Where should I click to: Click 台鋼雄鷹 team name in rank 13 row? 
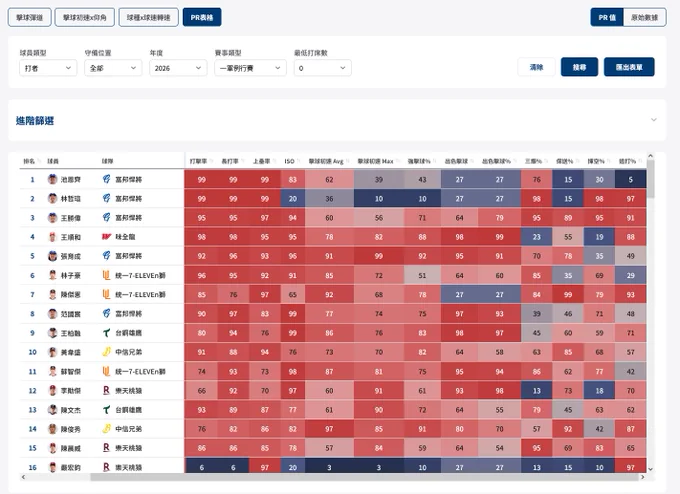point(129,409)
